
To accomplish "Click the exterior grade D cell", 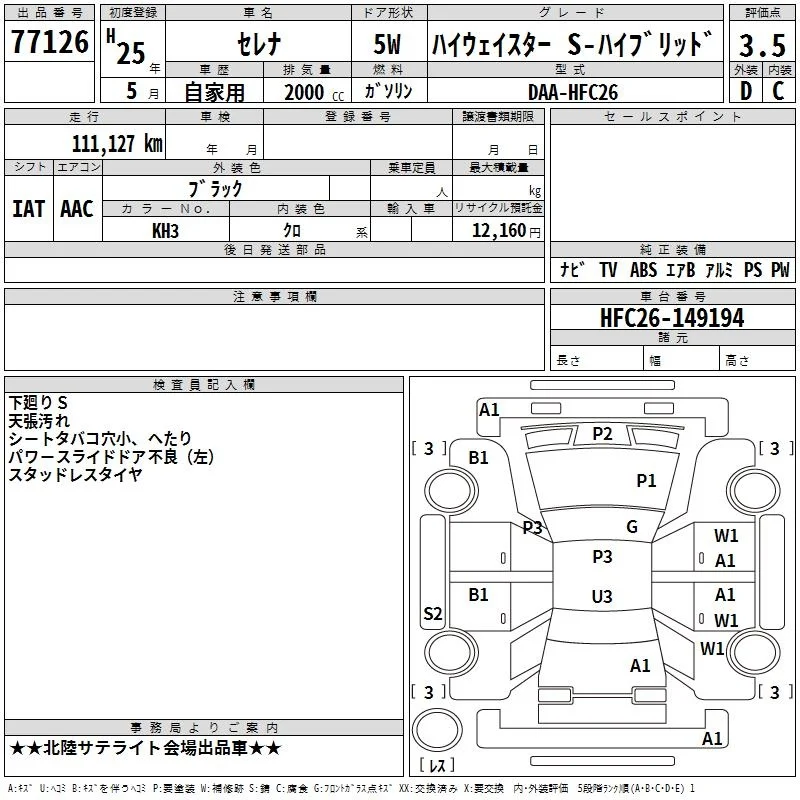I will pyautogui.click(x=746, y=91).
